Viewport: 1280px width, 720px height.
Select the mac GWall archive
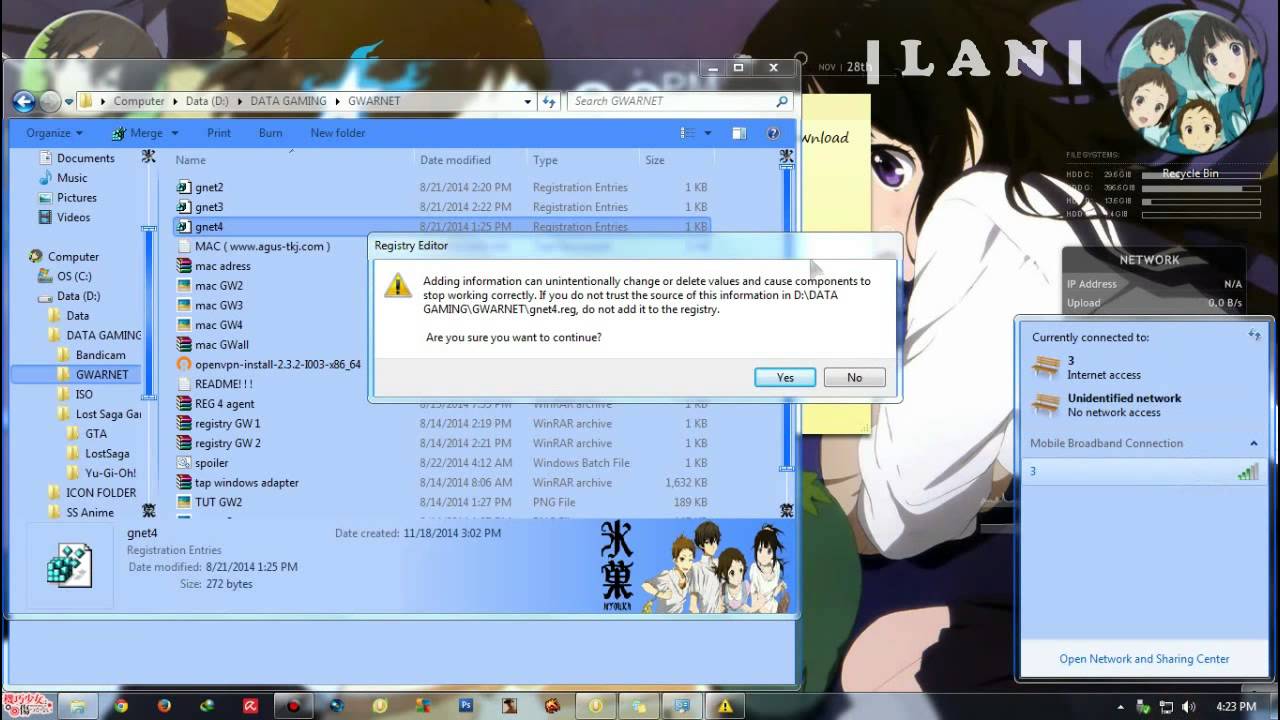coord(221,345)
